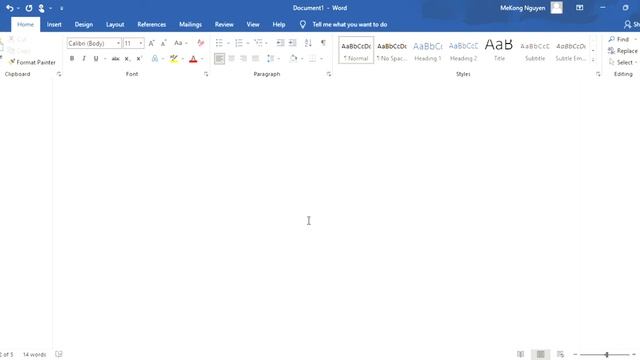
Task: Click the Replace button
Action: coord(623,51)
